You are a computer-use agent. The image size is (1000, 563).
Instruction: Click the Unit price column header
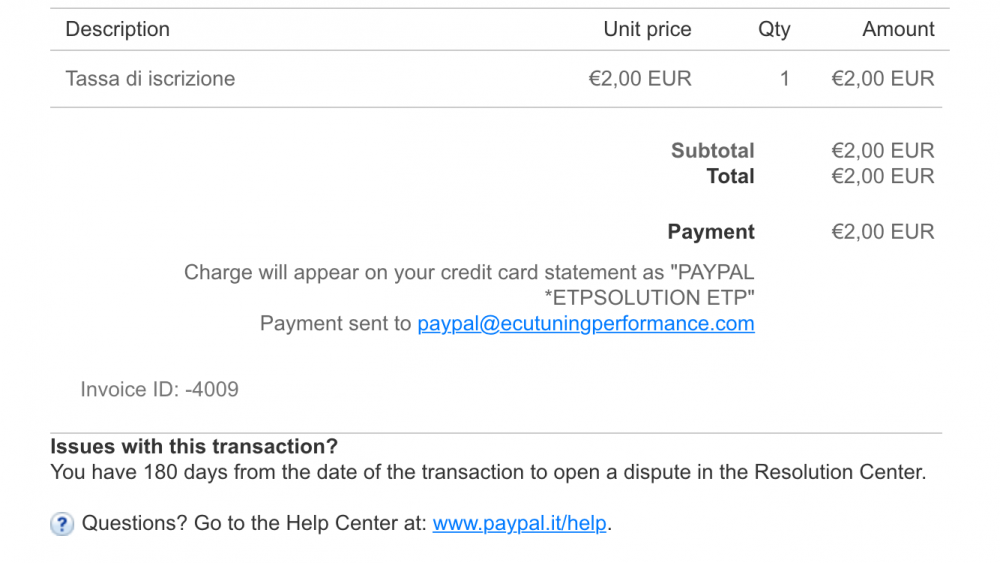pos(647,30)
